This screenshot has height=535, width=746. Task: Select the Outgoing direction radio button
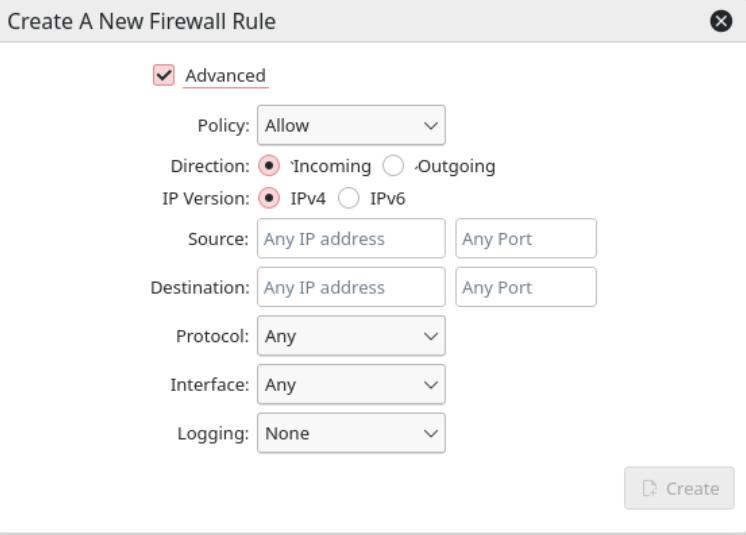393,166
